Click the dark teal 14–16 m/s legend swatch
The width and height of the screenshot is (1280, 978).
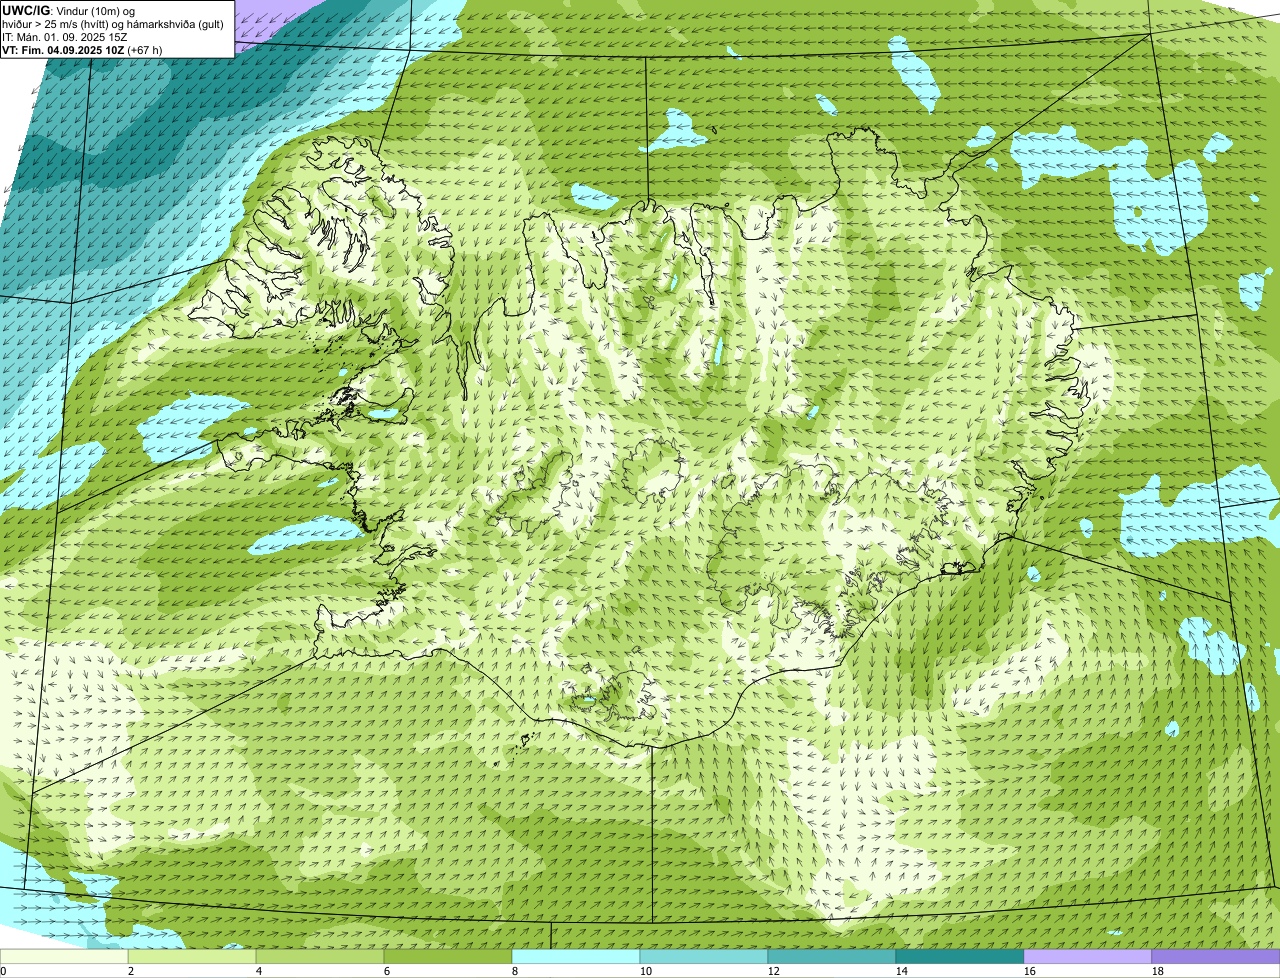pos(960,957)
